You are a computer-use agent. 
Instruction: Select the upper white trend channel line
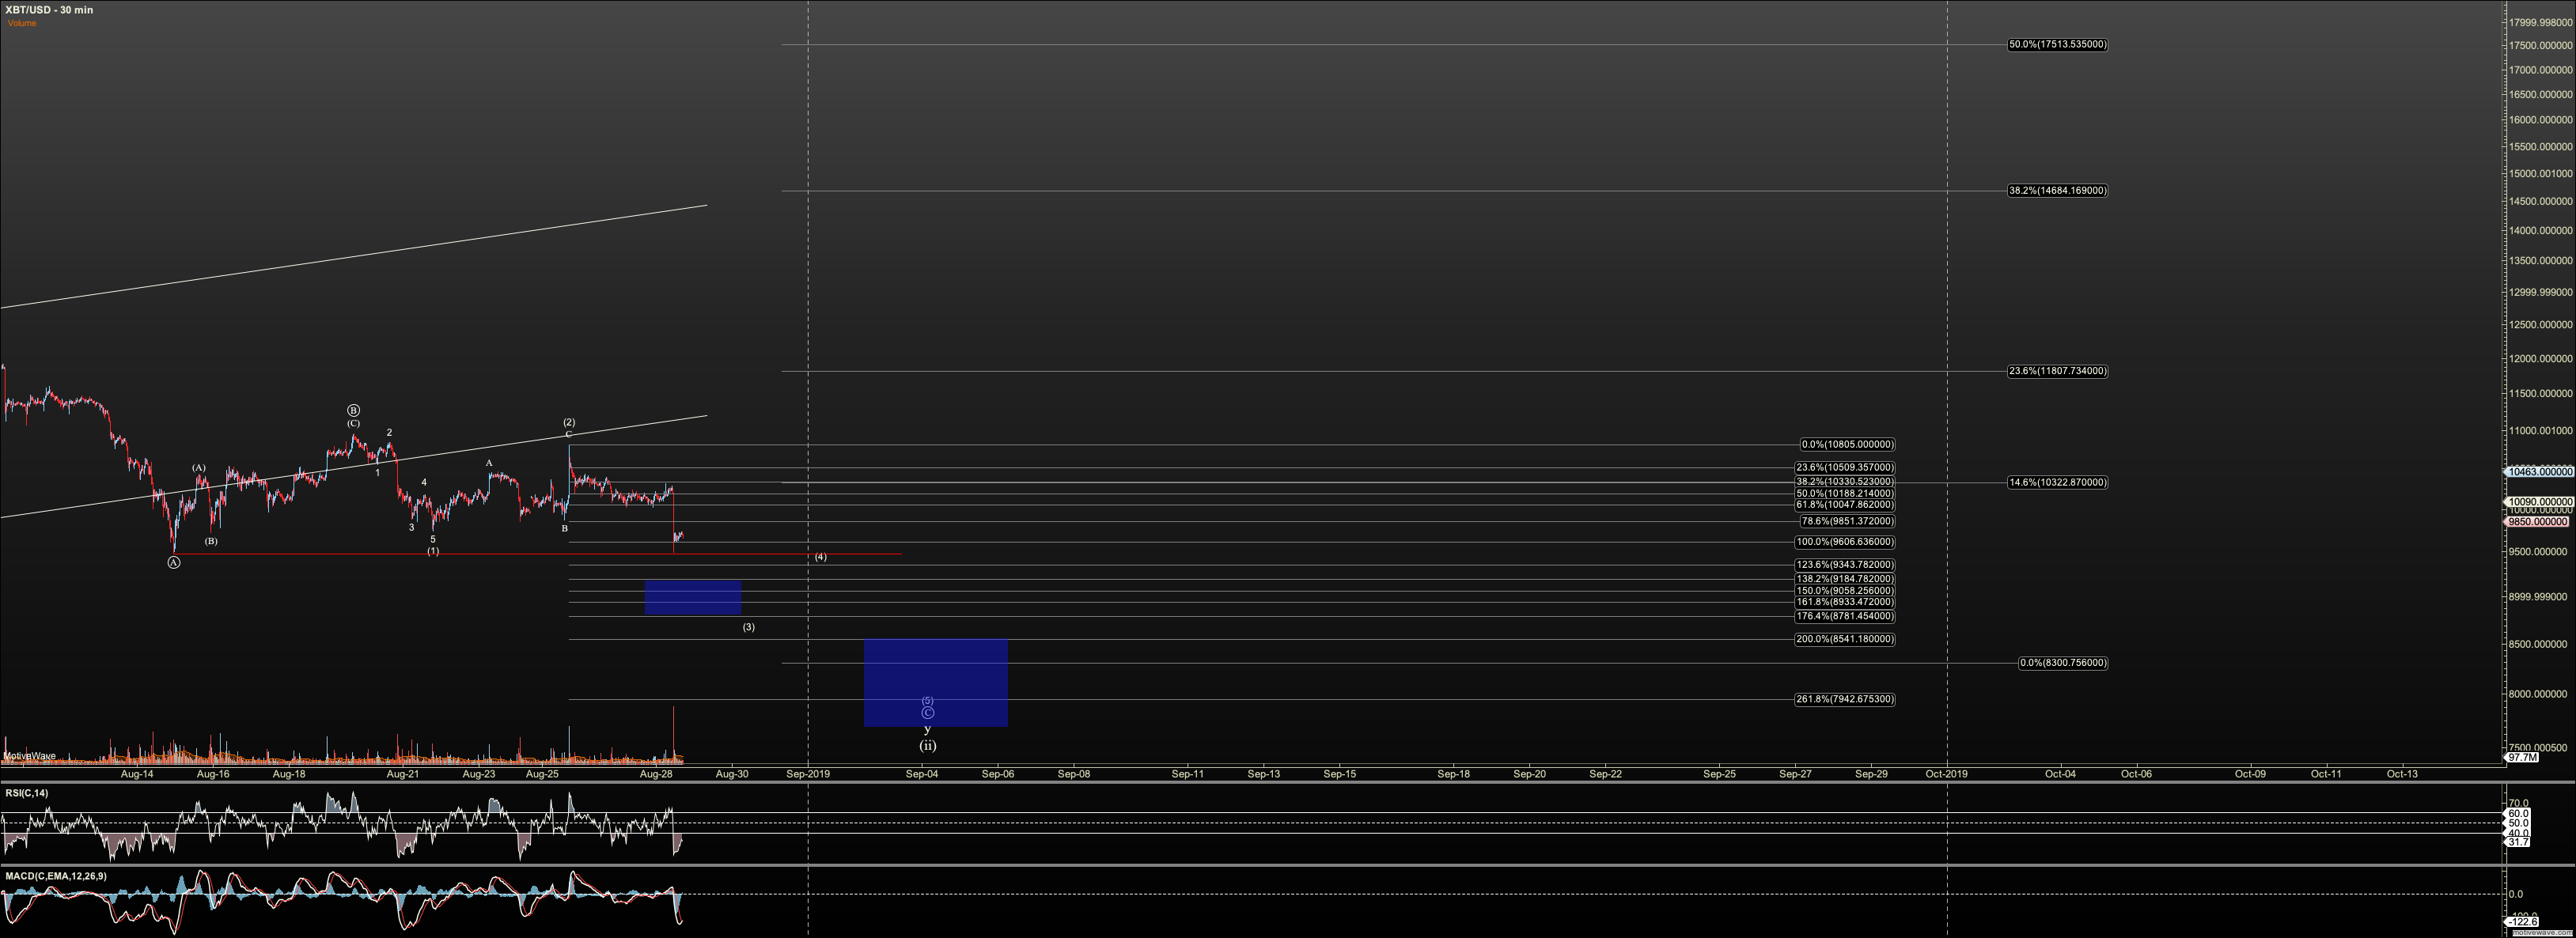(x=353, y=257)
